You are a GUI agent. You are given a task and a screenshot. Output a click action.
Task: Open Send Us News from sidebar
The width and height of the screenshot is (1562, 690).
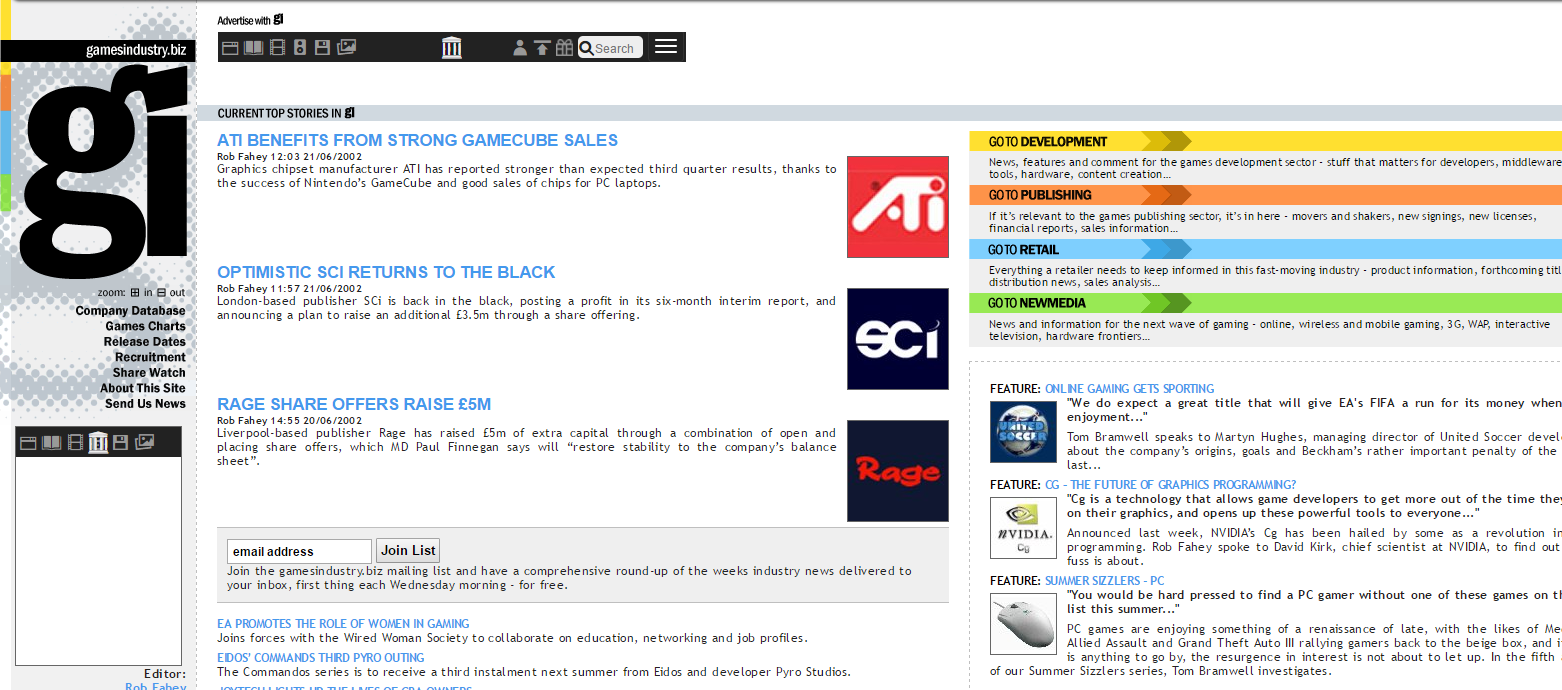tap(145, 404)
